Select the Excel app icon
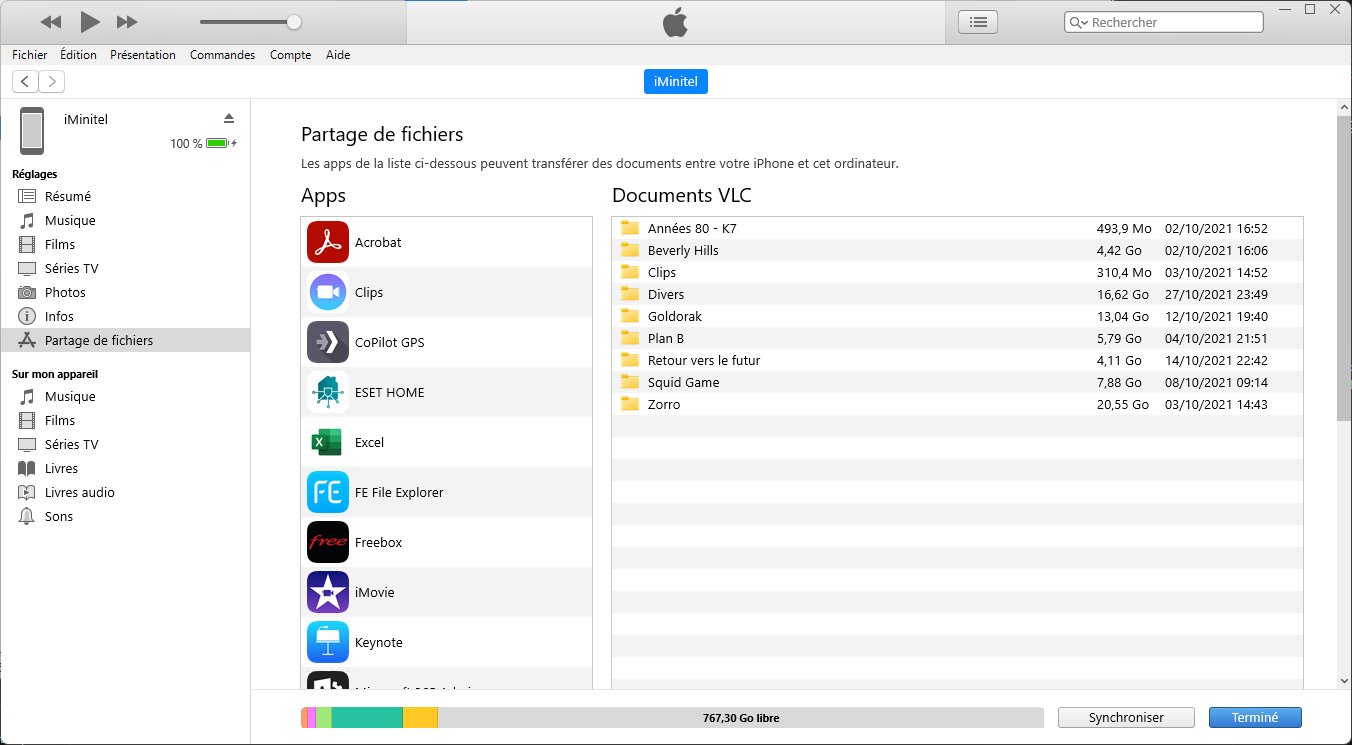The image size is (1352, 745). pyautogui.click(x=328, y=442)
